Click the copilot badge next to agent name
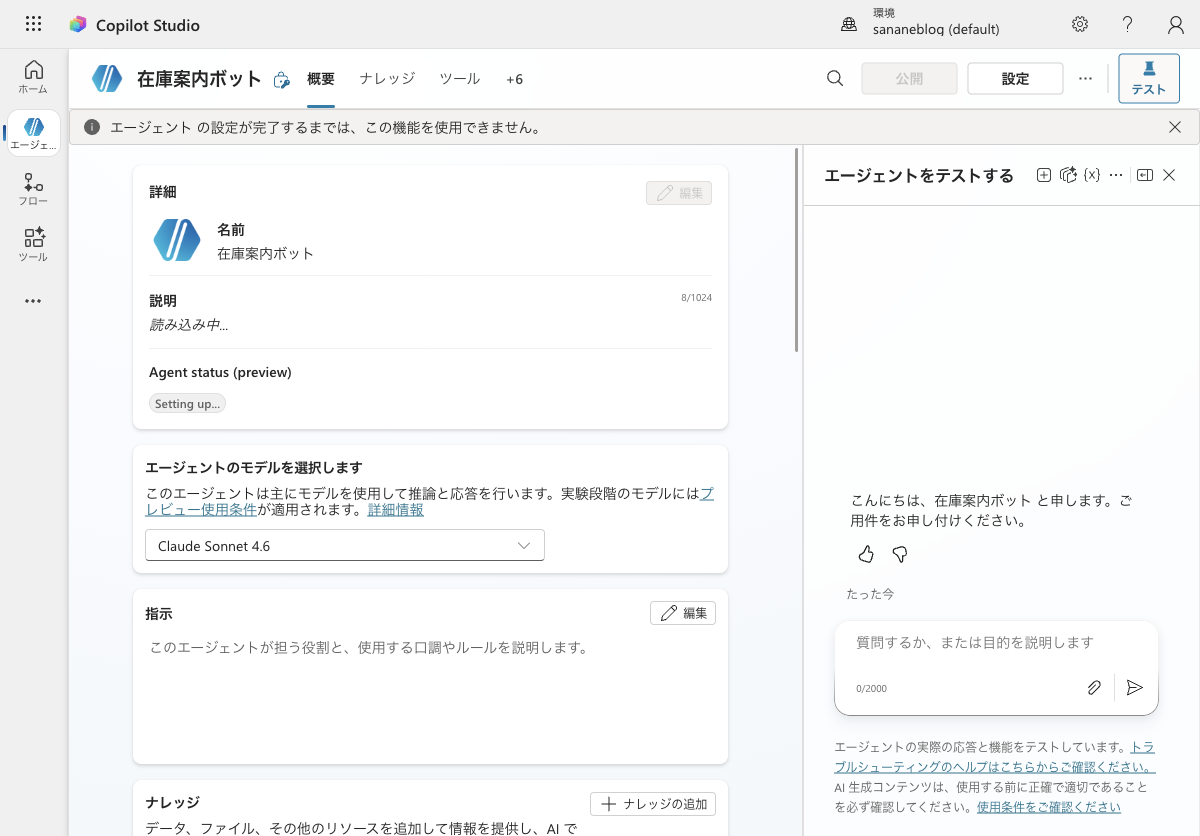The width and height of the screenshot is (1200, 836). [282, 80]
